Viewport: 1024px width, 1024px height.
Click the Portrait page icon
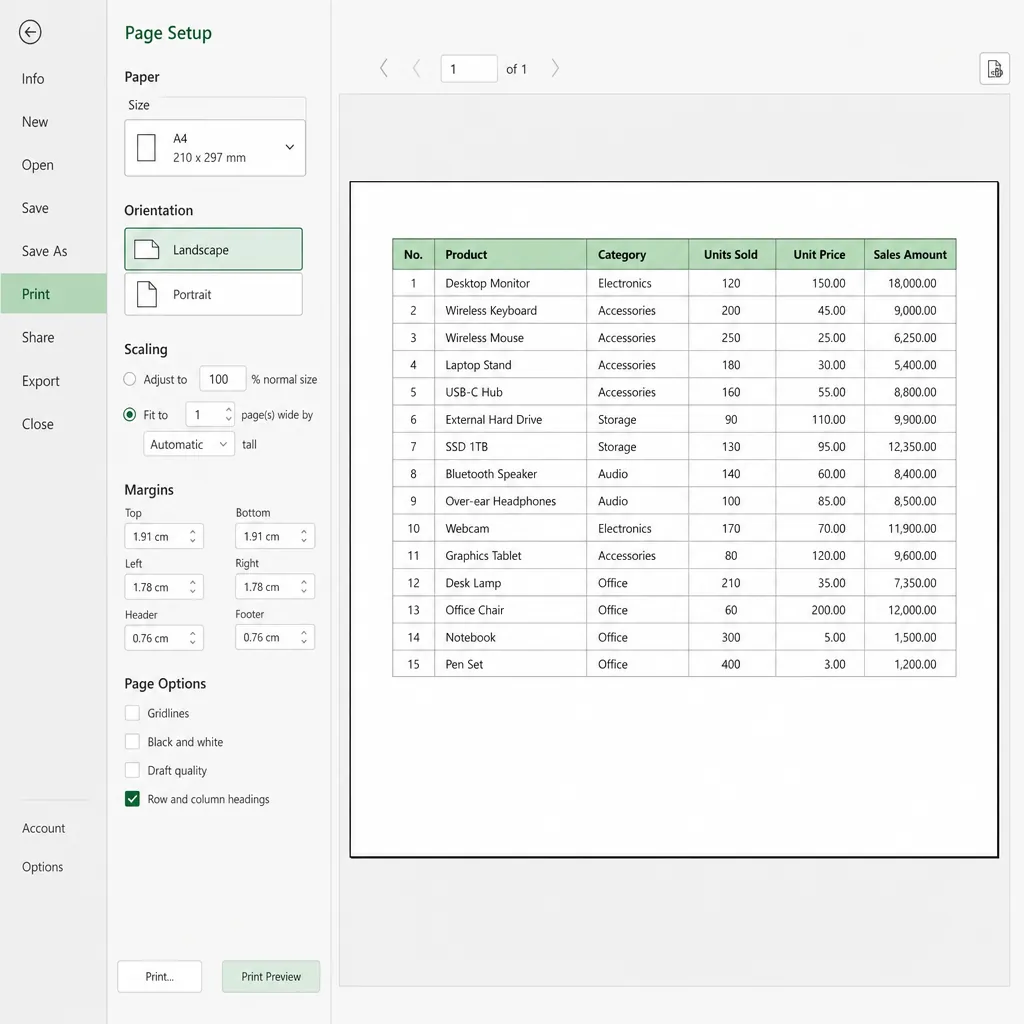click(147, 294)
